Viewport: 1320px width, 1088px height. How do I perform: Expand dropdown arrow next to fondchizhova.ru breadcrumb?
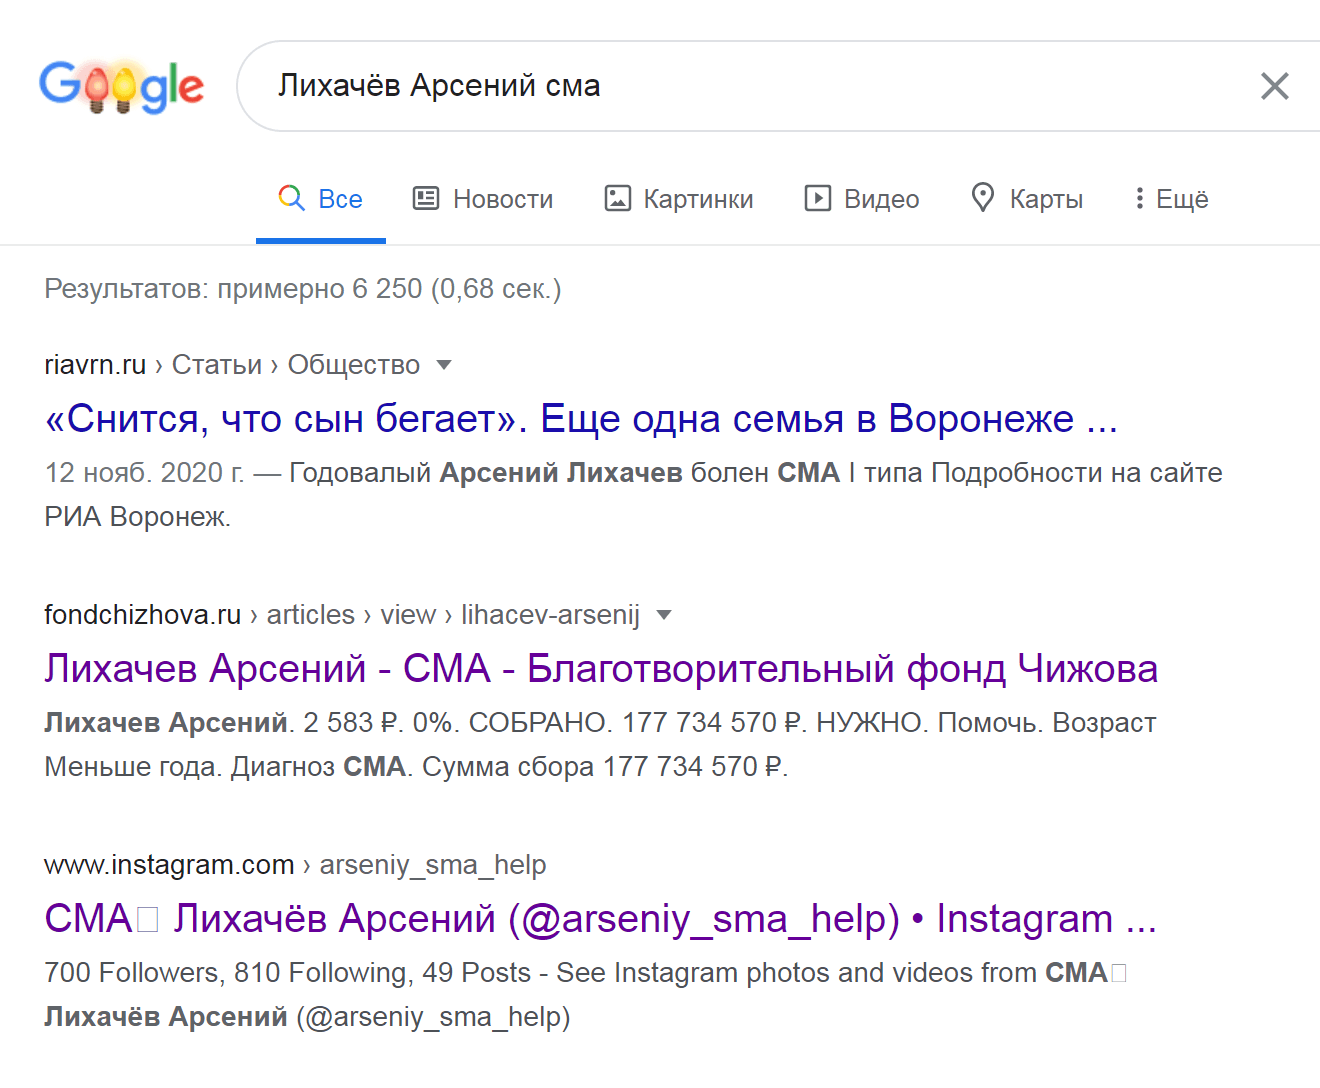(664, 615)
